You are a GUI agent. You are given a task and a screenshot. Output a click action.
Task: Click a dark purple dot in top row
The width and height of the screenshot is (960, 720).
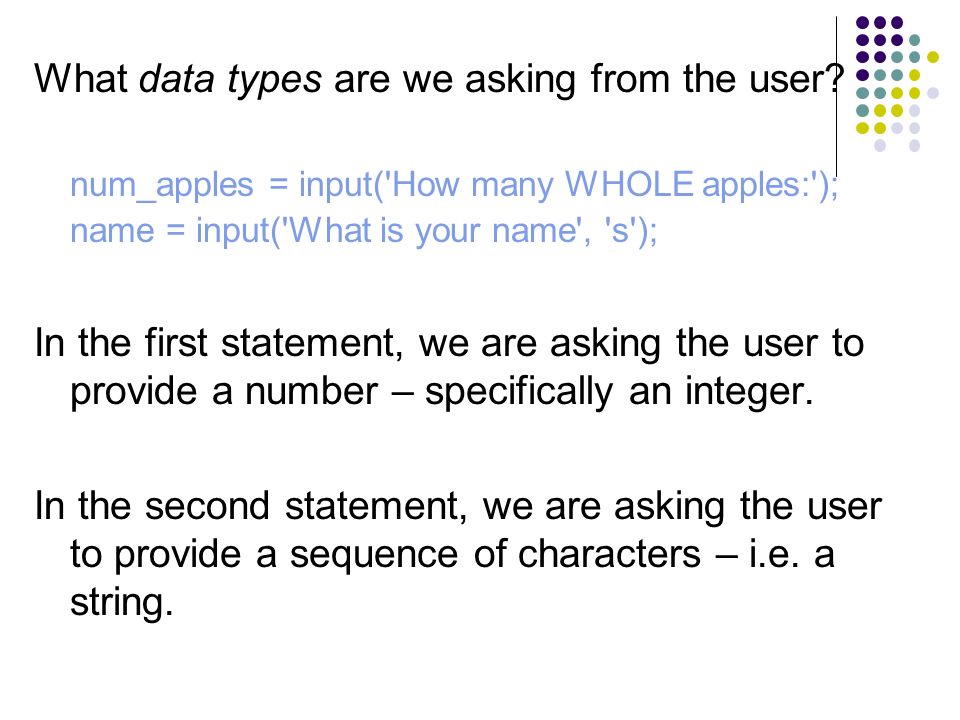[880, 23]
